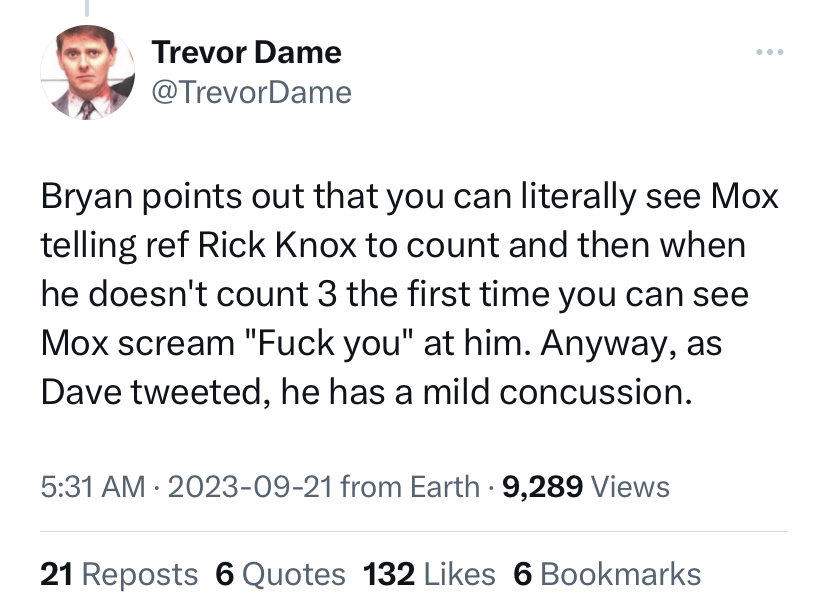Image resolution: width=828 pixels, height=610 pixels.
Task: Click the thread connector line above avatar
Action: tap(87, 8)
